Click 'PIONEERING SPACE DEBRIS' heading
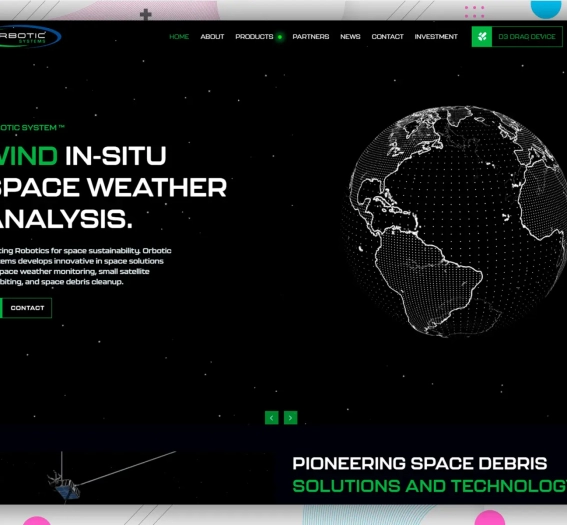Image resolution: width=567 pixels, height=525 pixels. pos(419,464)
